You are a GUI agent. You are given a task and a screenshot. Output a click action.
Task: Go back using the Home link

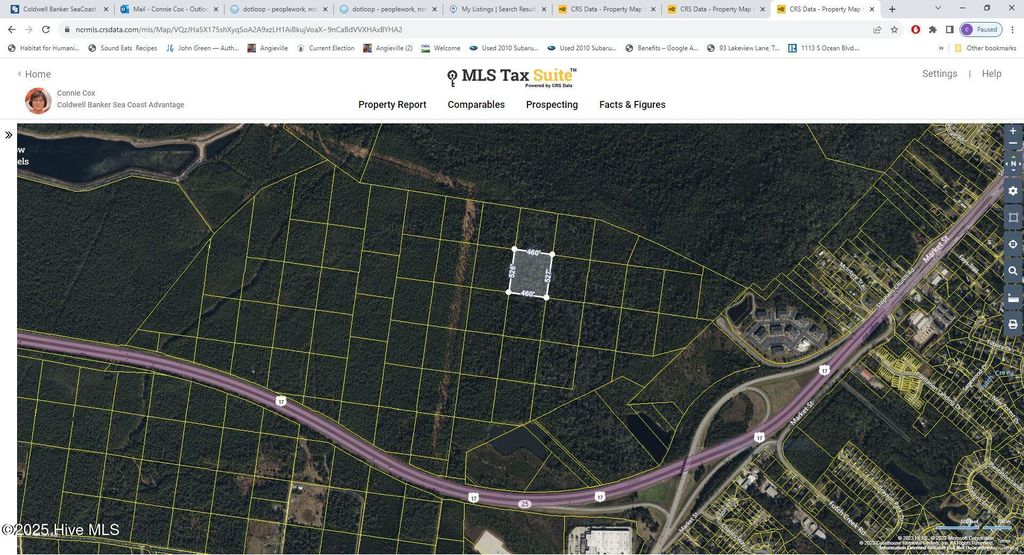pos(34,74)
